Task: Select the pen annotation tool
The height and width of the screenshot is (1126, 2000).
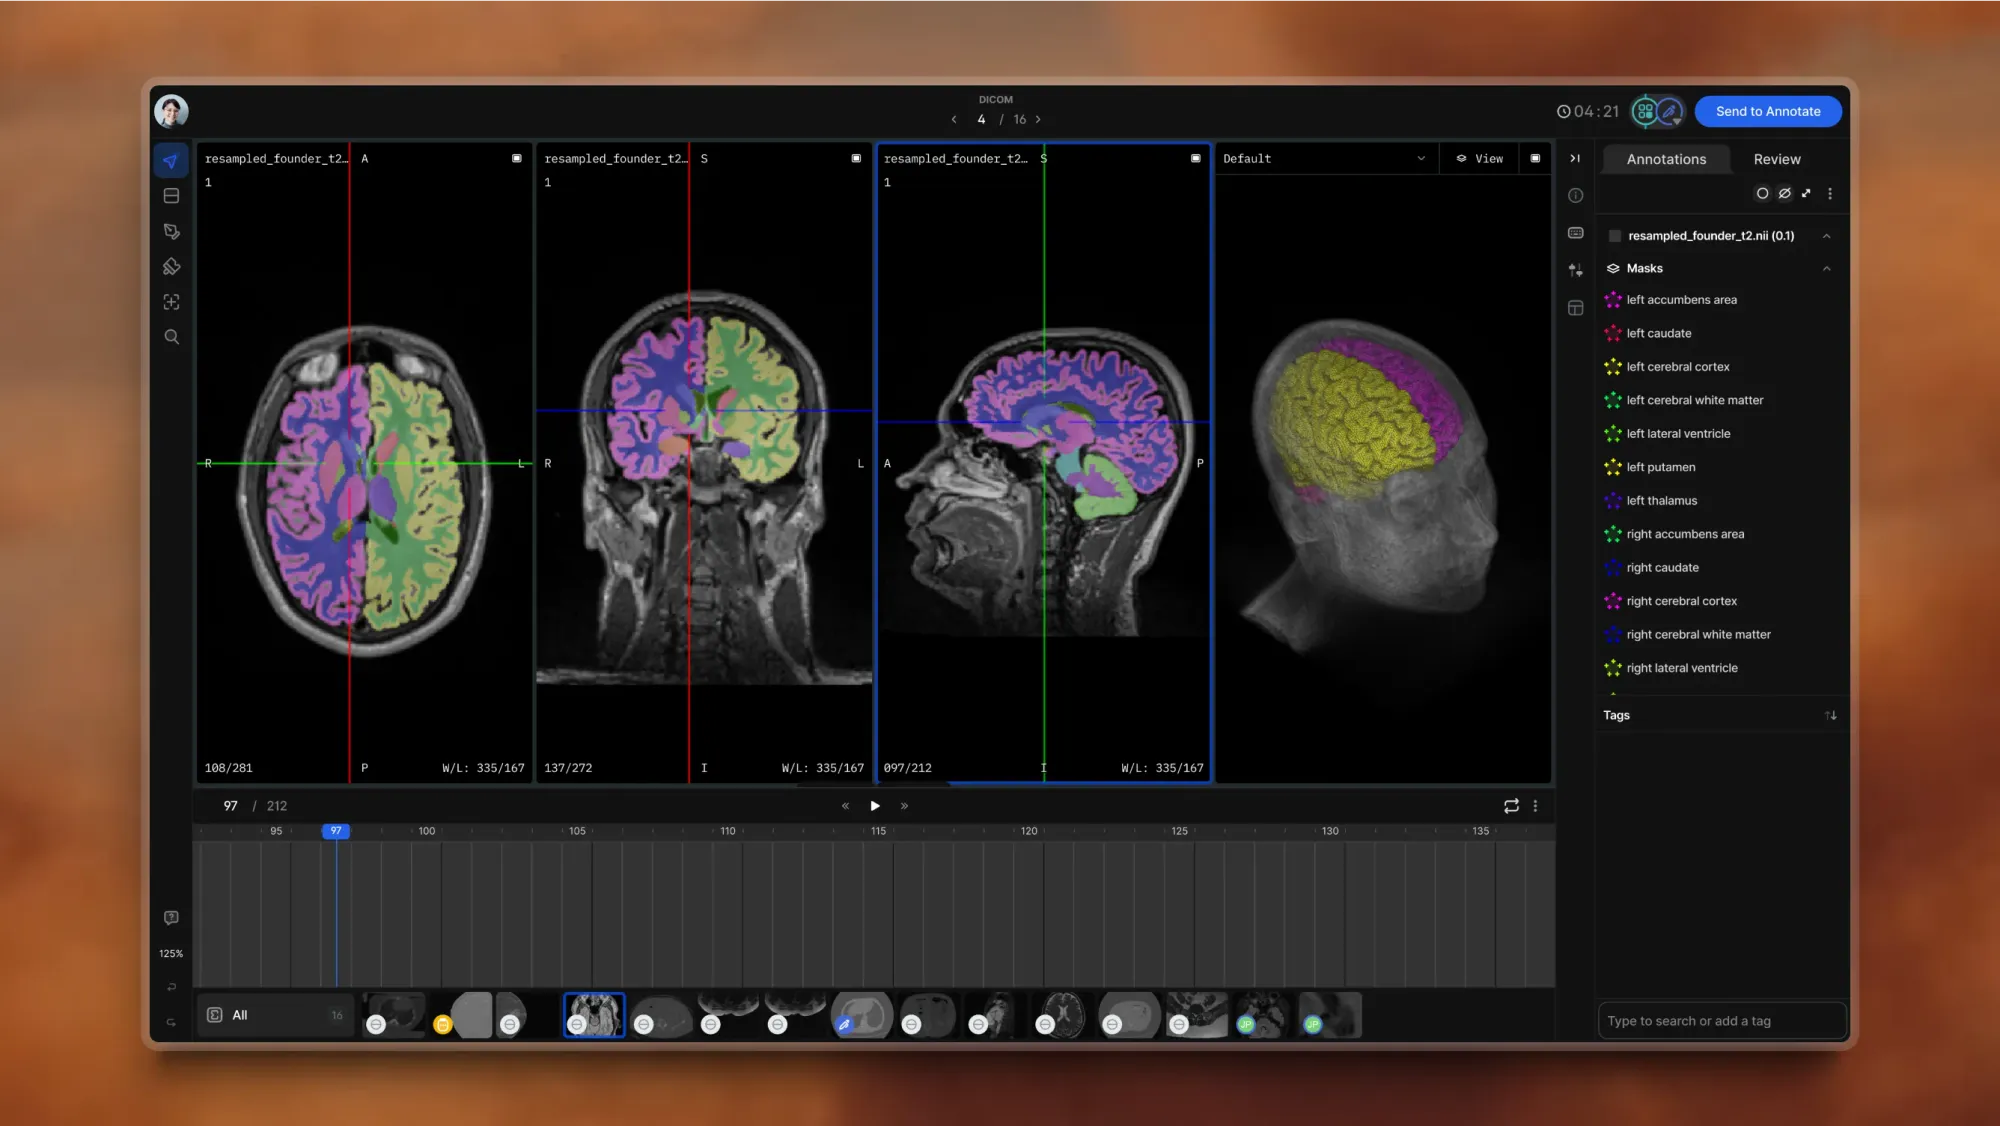Action: [171, 231]
